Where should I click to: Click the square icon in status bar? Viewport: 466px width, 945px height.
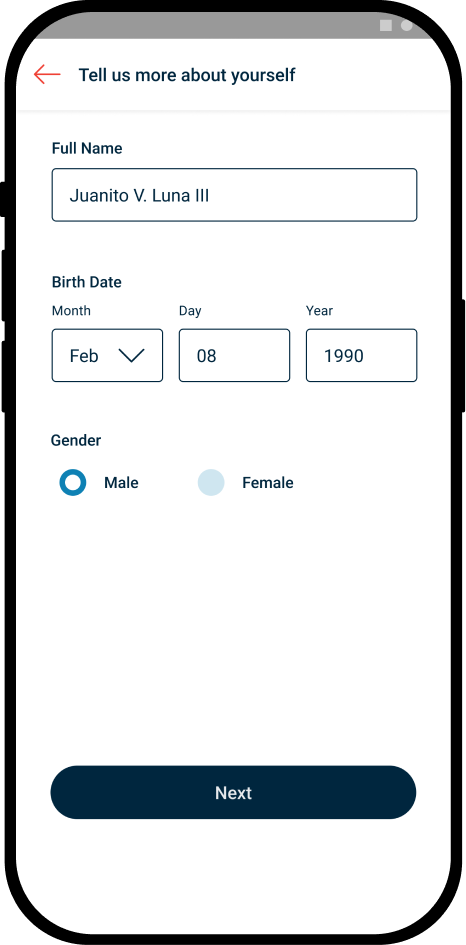(386, 25)
